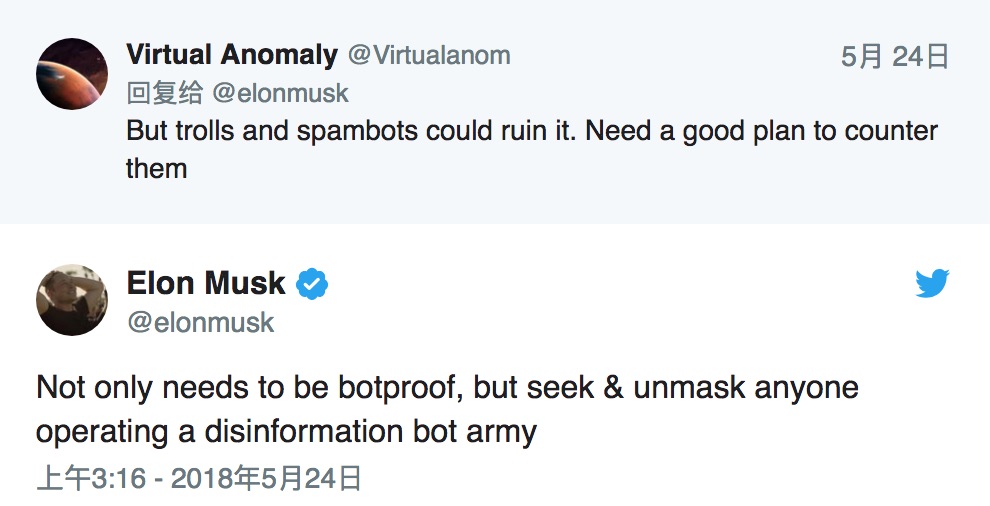
Task: Click @elonmusk mention after 回复给
Action: (280, 94)
